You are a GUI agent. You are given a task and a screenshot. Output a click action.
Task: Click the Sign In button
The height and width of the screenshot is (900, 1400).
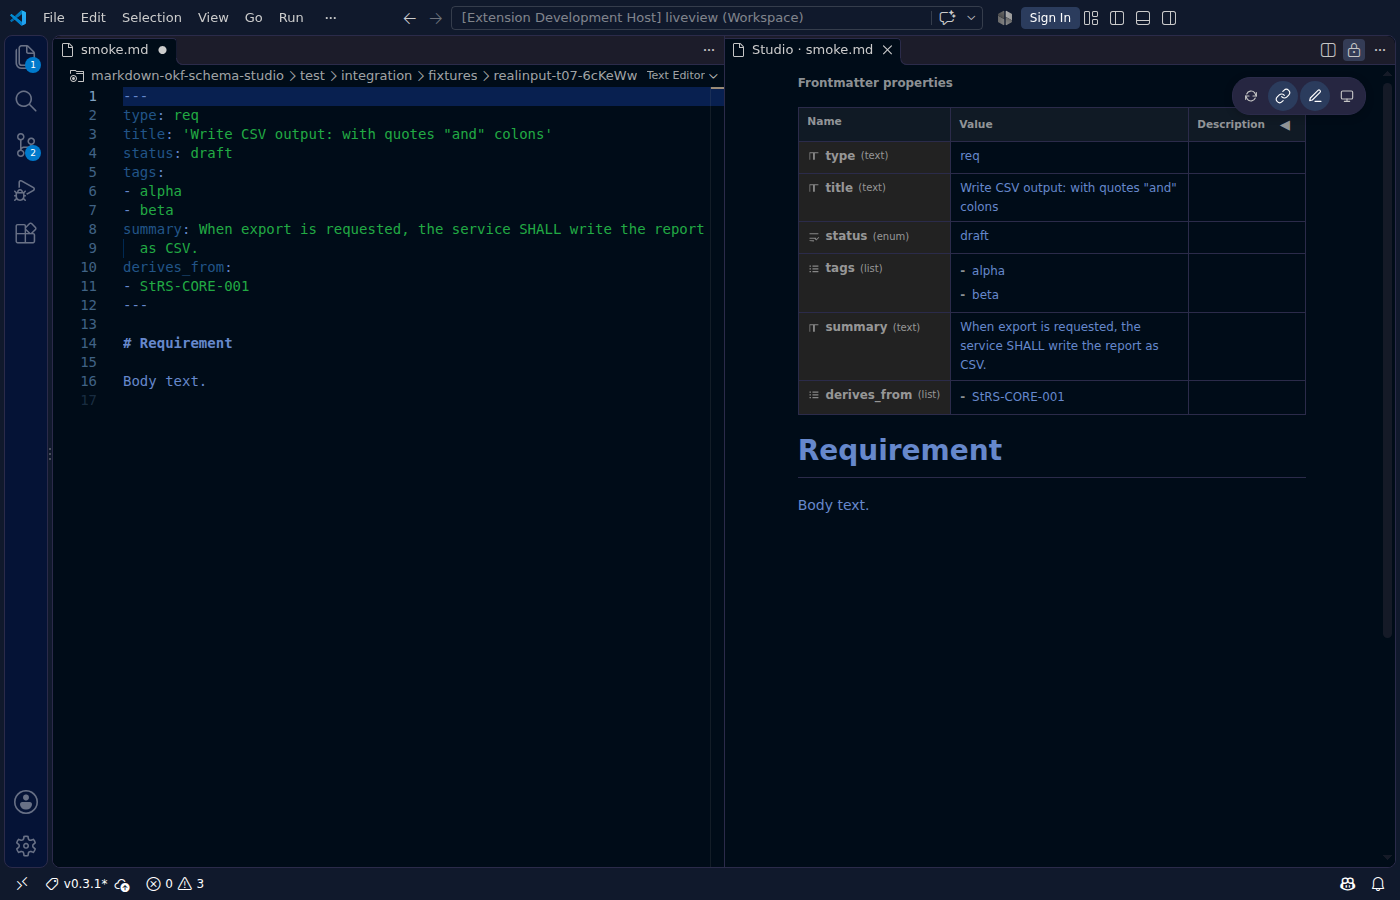pos(1050,18)
